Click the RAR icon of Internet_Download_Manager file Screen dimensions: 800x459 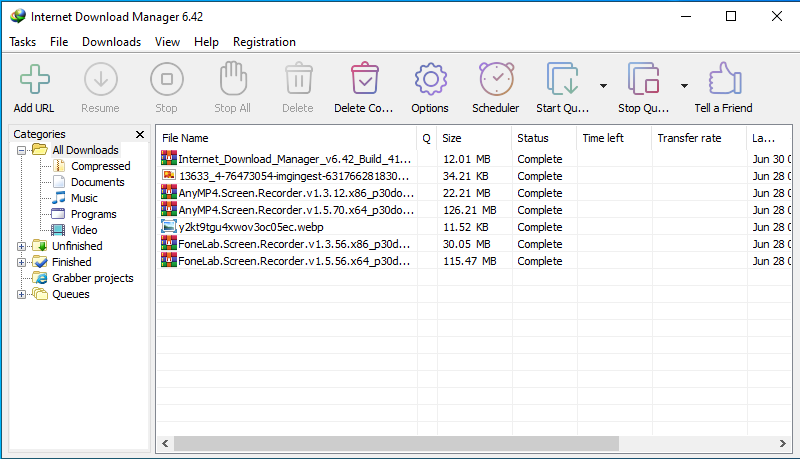[x=169, y=158]
